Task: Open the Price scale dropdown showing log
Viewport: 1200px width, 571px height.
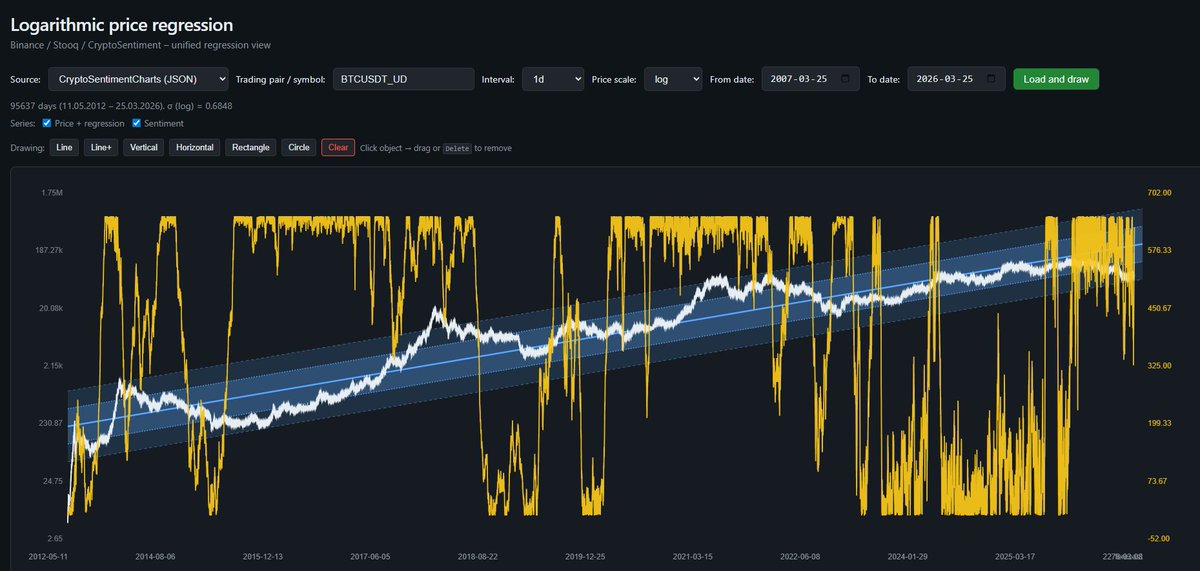Action: [x=673, y=79]
